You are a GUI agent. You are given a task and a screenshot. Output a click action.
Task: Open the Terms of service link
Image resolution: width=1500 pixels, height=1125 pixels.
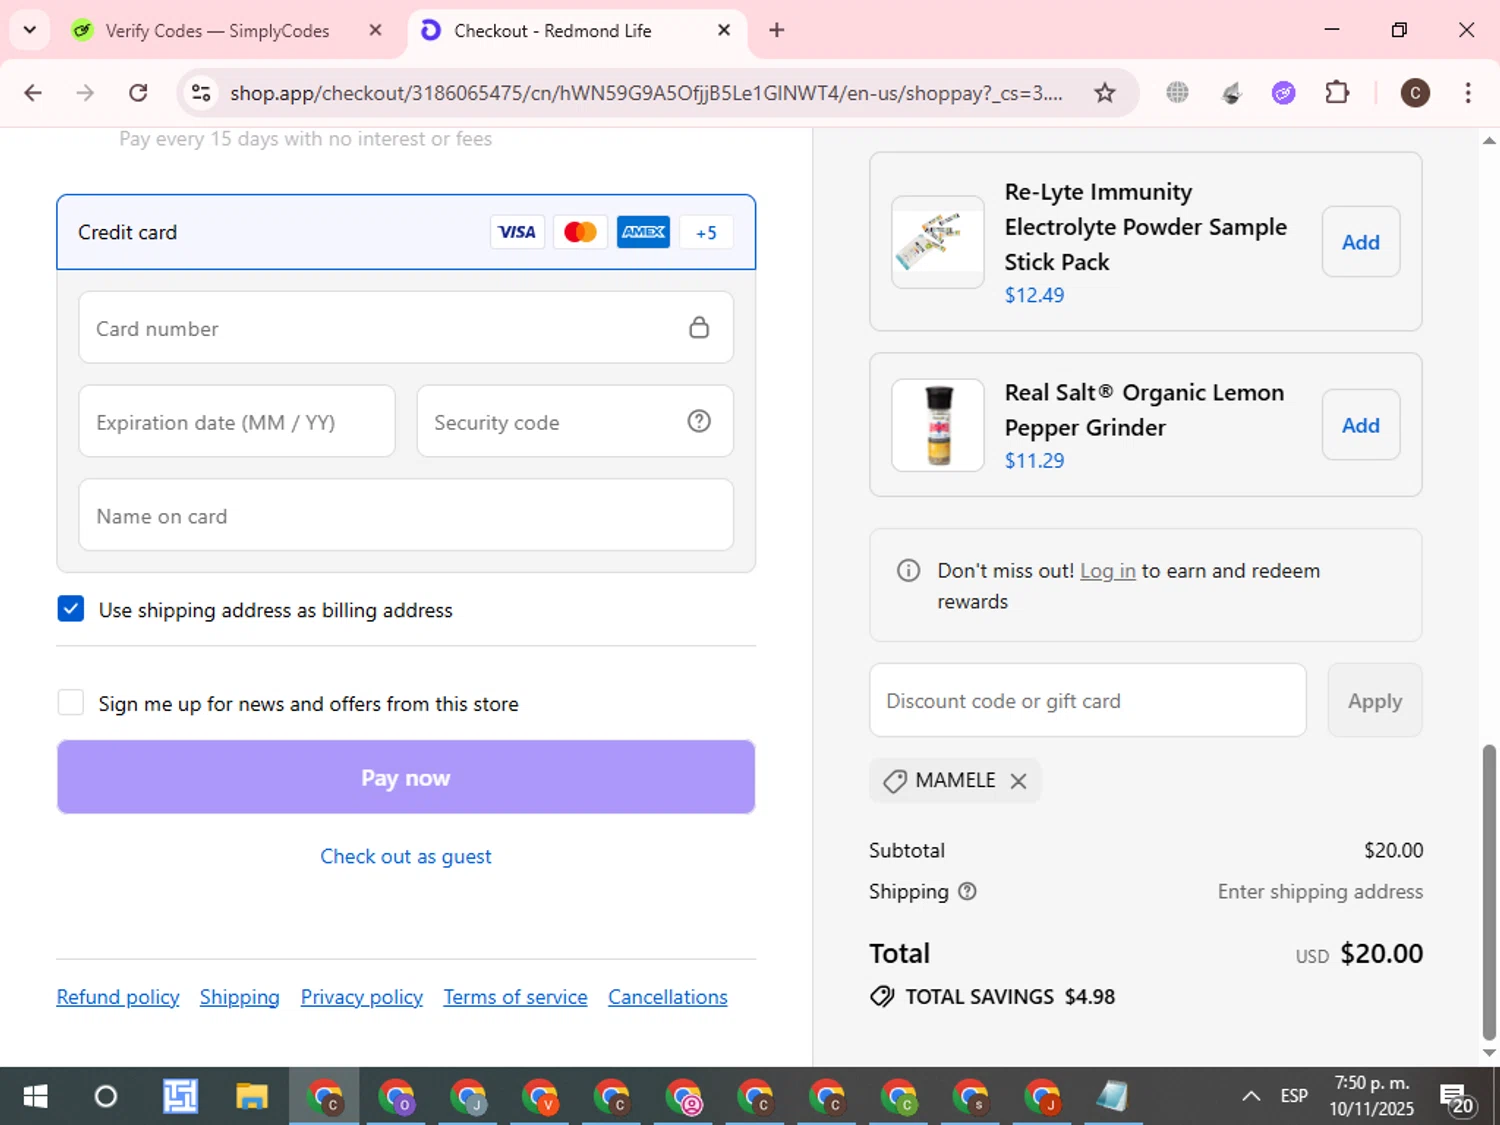pos(516,997)
